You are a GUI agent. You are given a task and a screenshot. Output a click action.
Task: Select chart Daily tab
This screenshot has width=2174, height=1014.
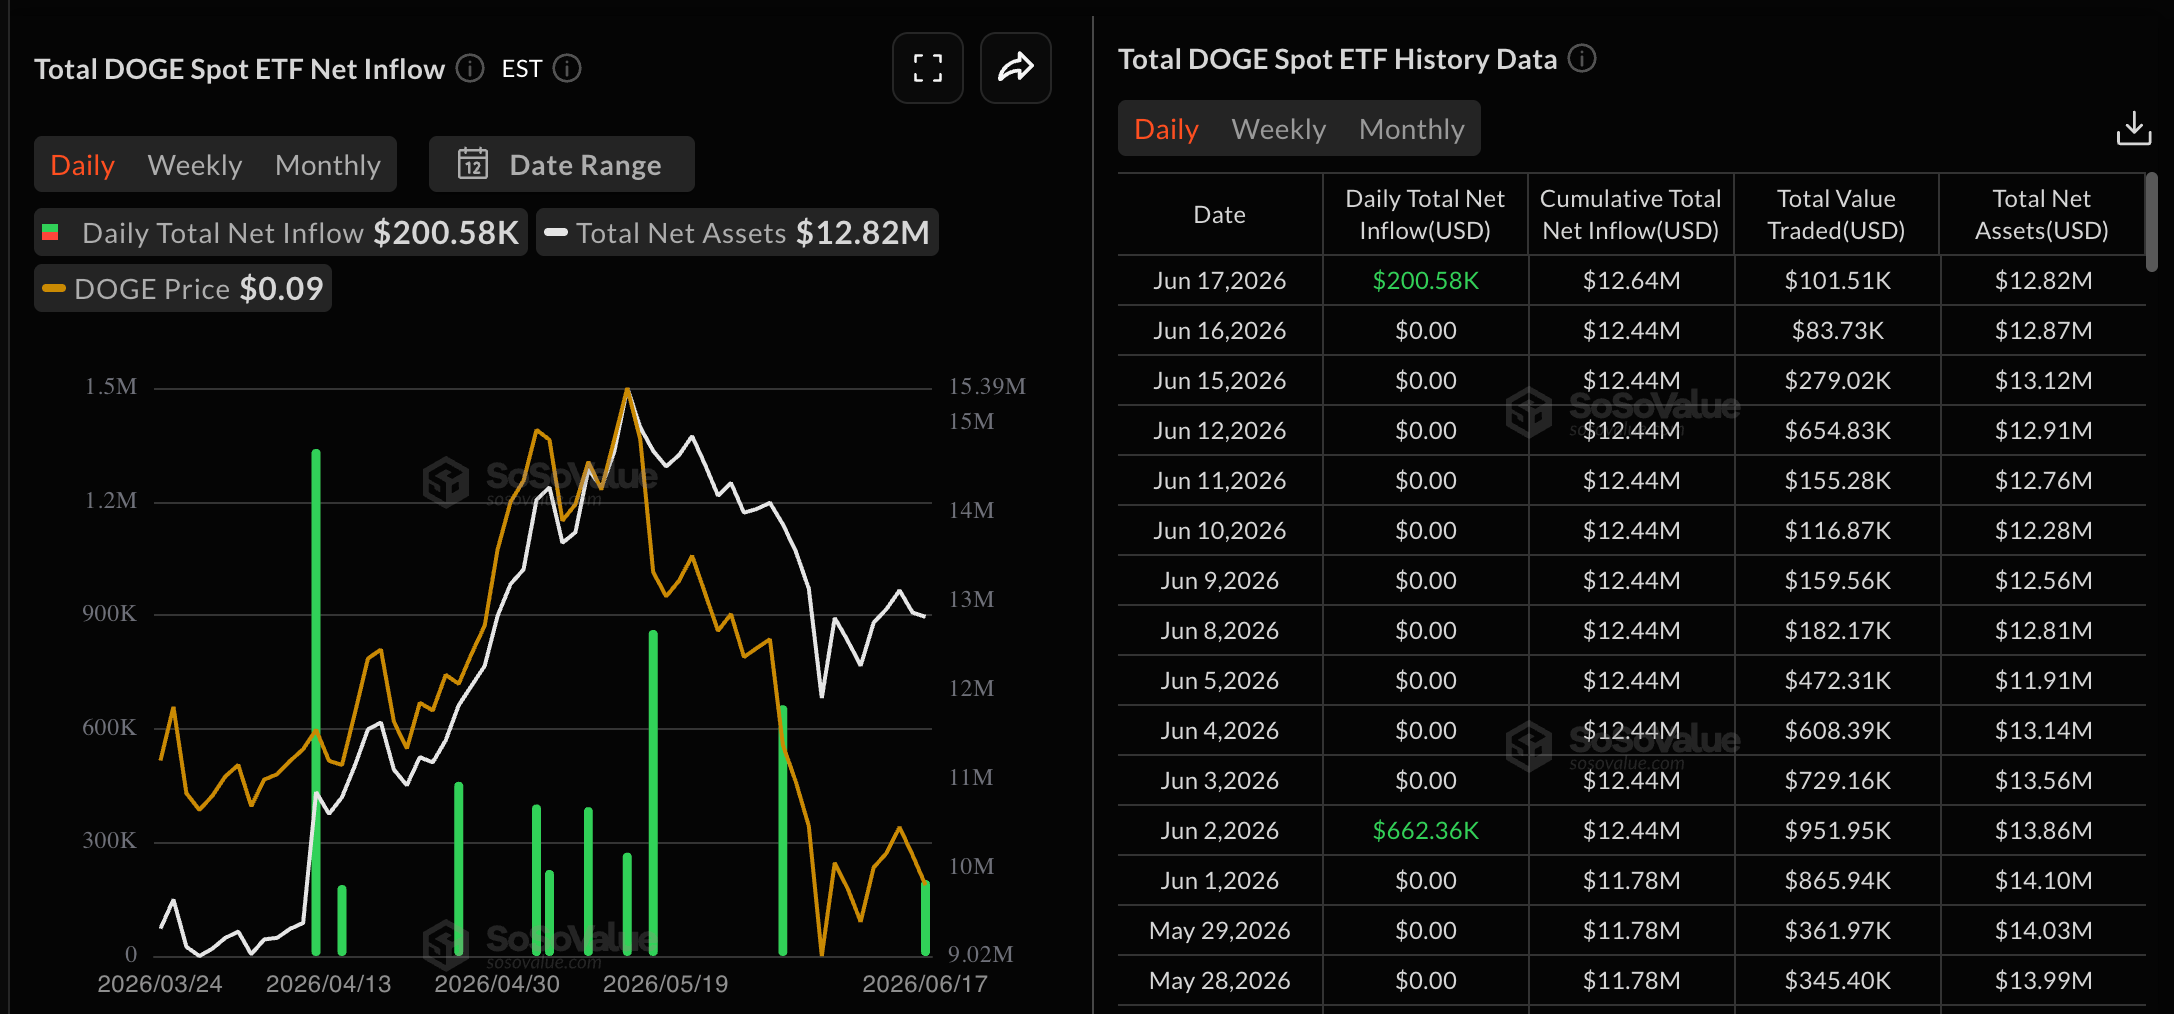(83, 165)
